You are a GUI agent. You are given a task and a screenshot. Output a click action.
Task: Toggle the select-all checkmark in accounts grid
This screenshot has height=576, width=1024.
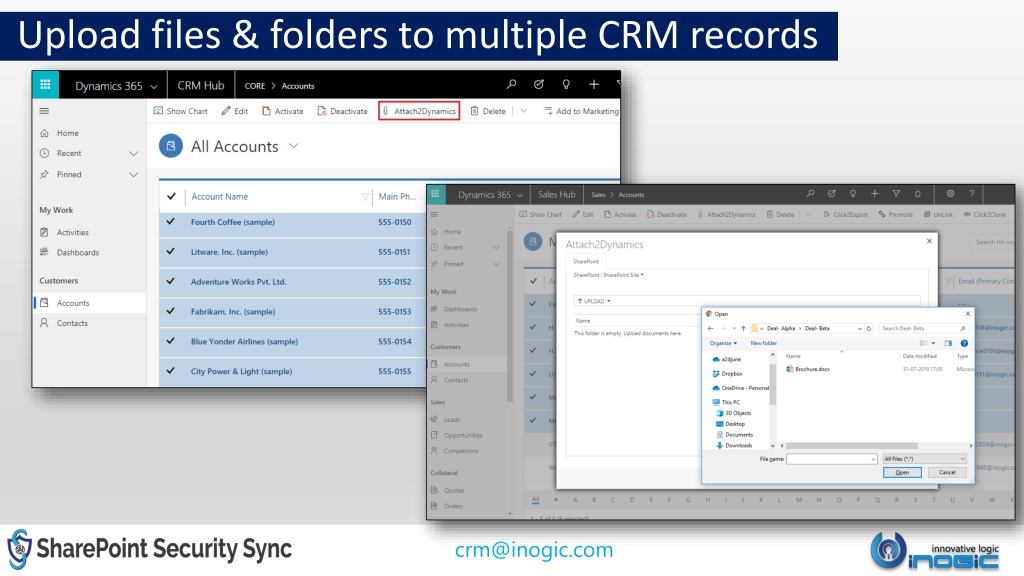[171, 196]
